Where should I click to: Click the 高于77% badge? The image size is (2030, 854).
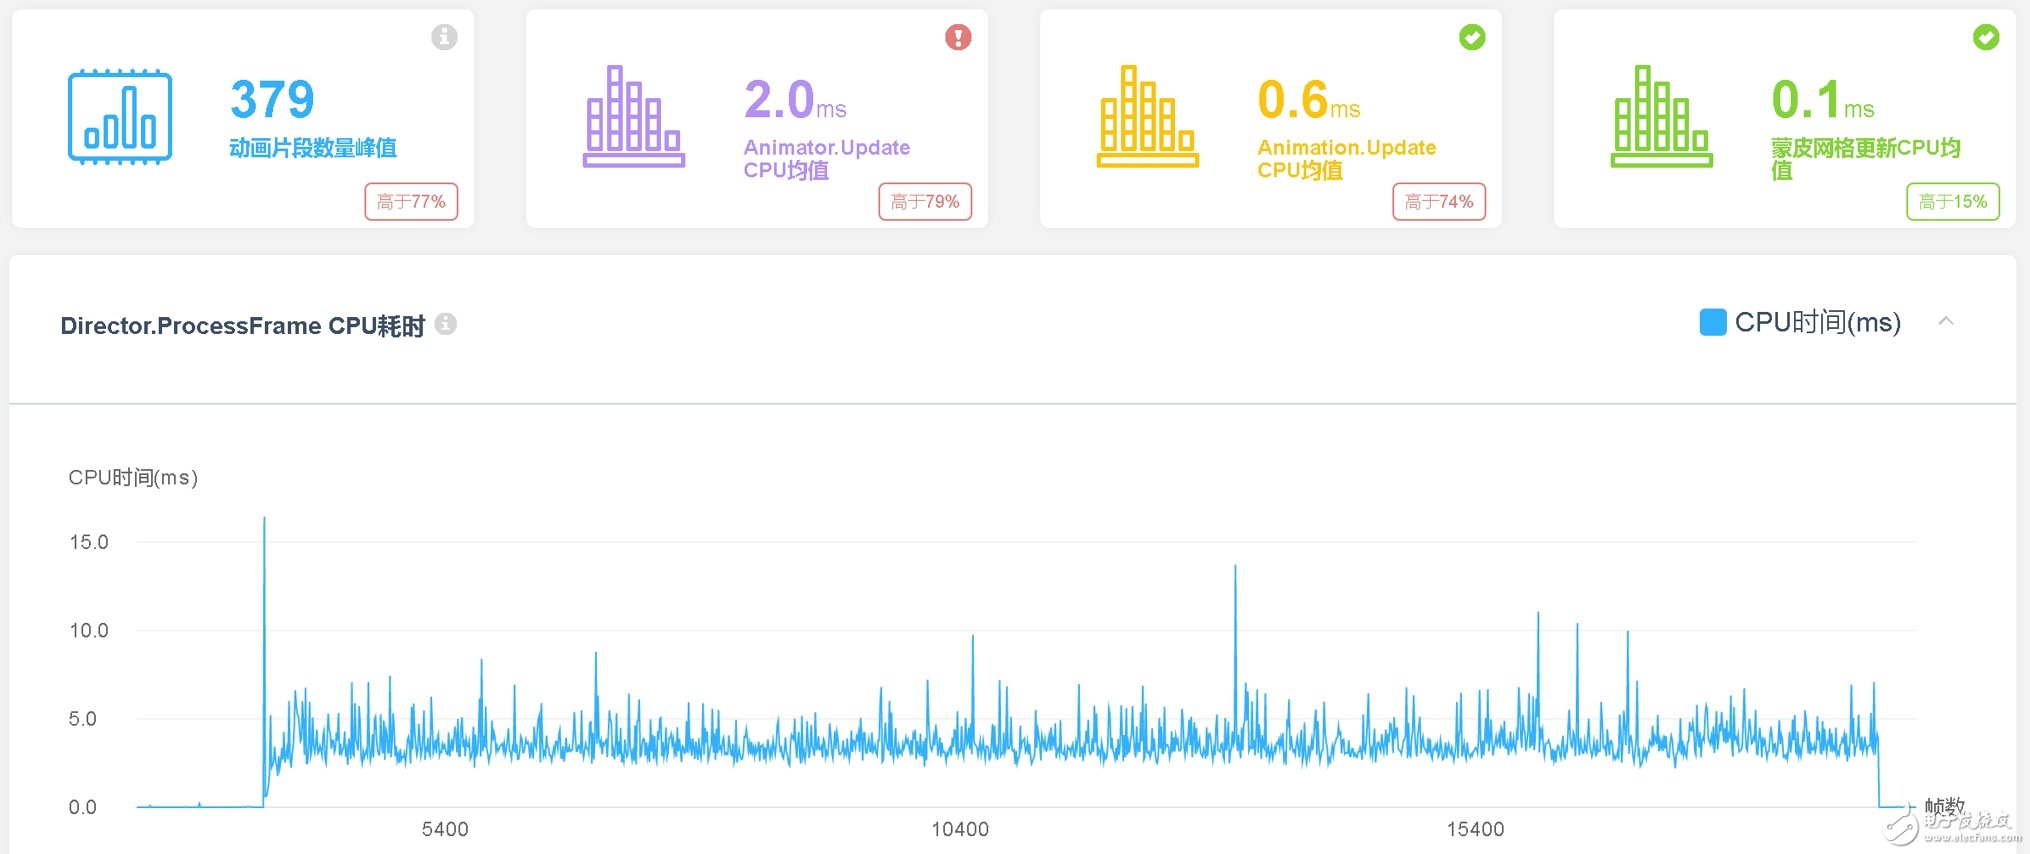[411, 202]
